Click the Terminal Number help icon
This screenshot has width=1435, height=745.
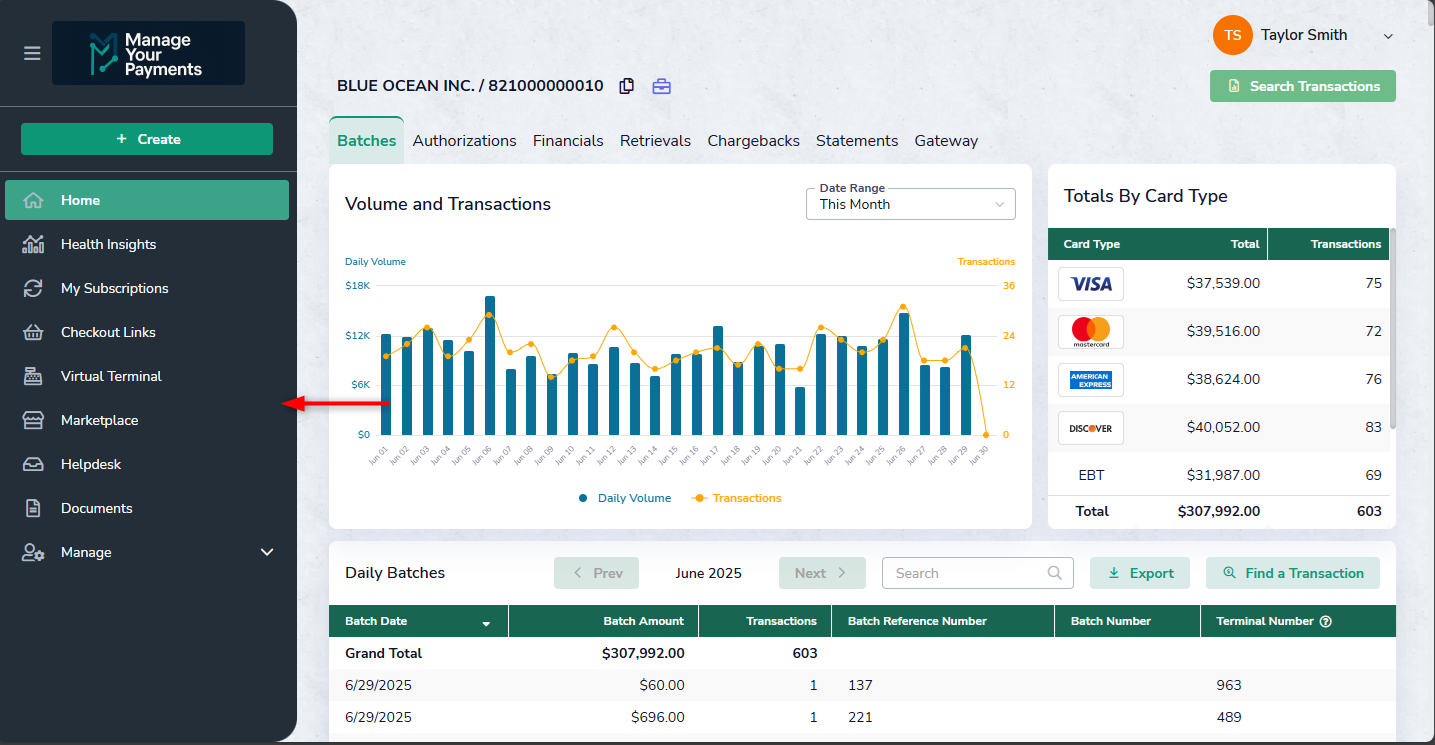1326,621
